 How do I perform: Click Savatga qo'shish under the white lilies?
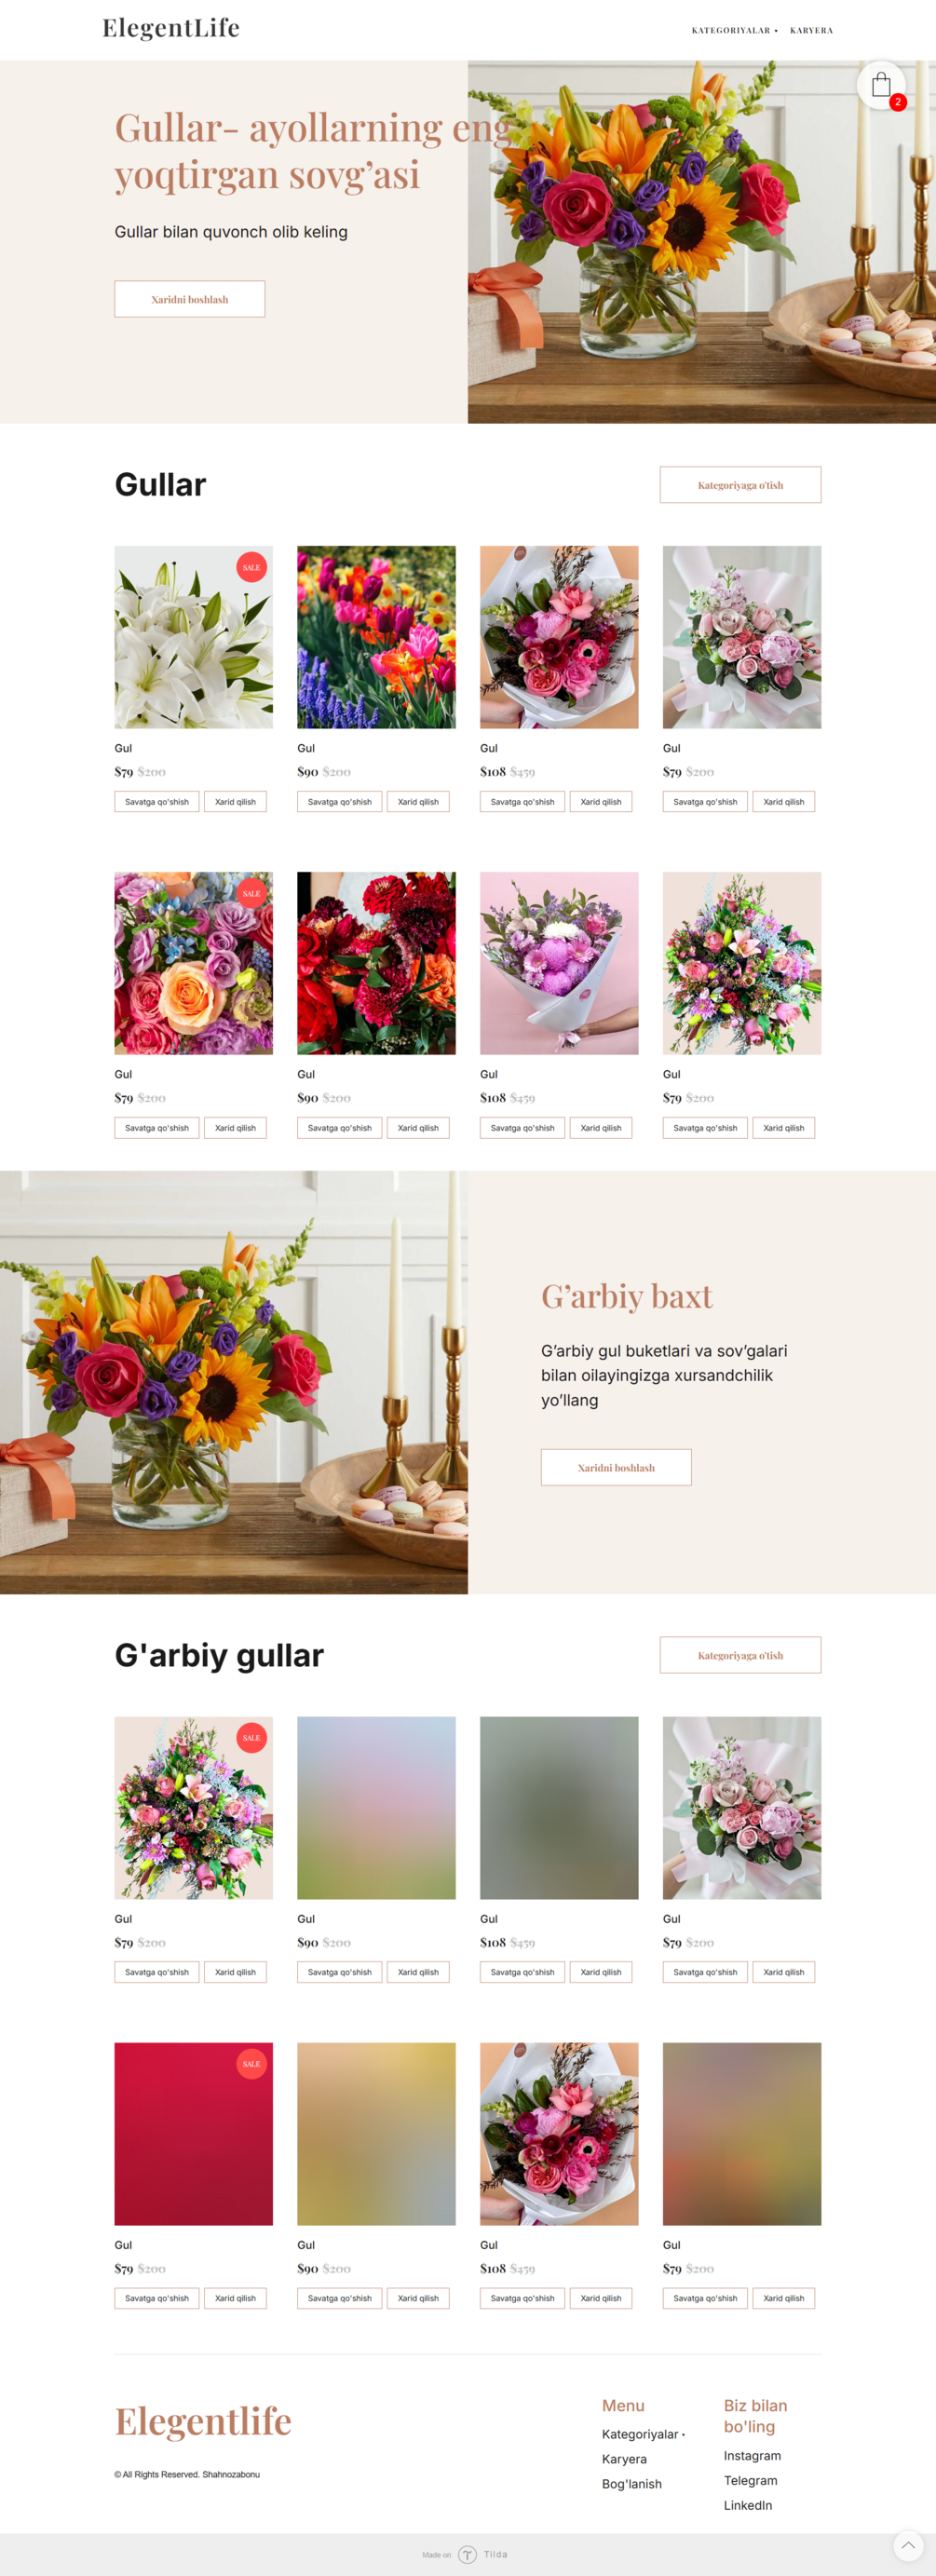[x=157, y=802]
